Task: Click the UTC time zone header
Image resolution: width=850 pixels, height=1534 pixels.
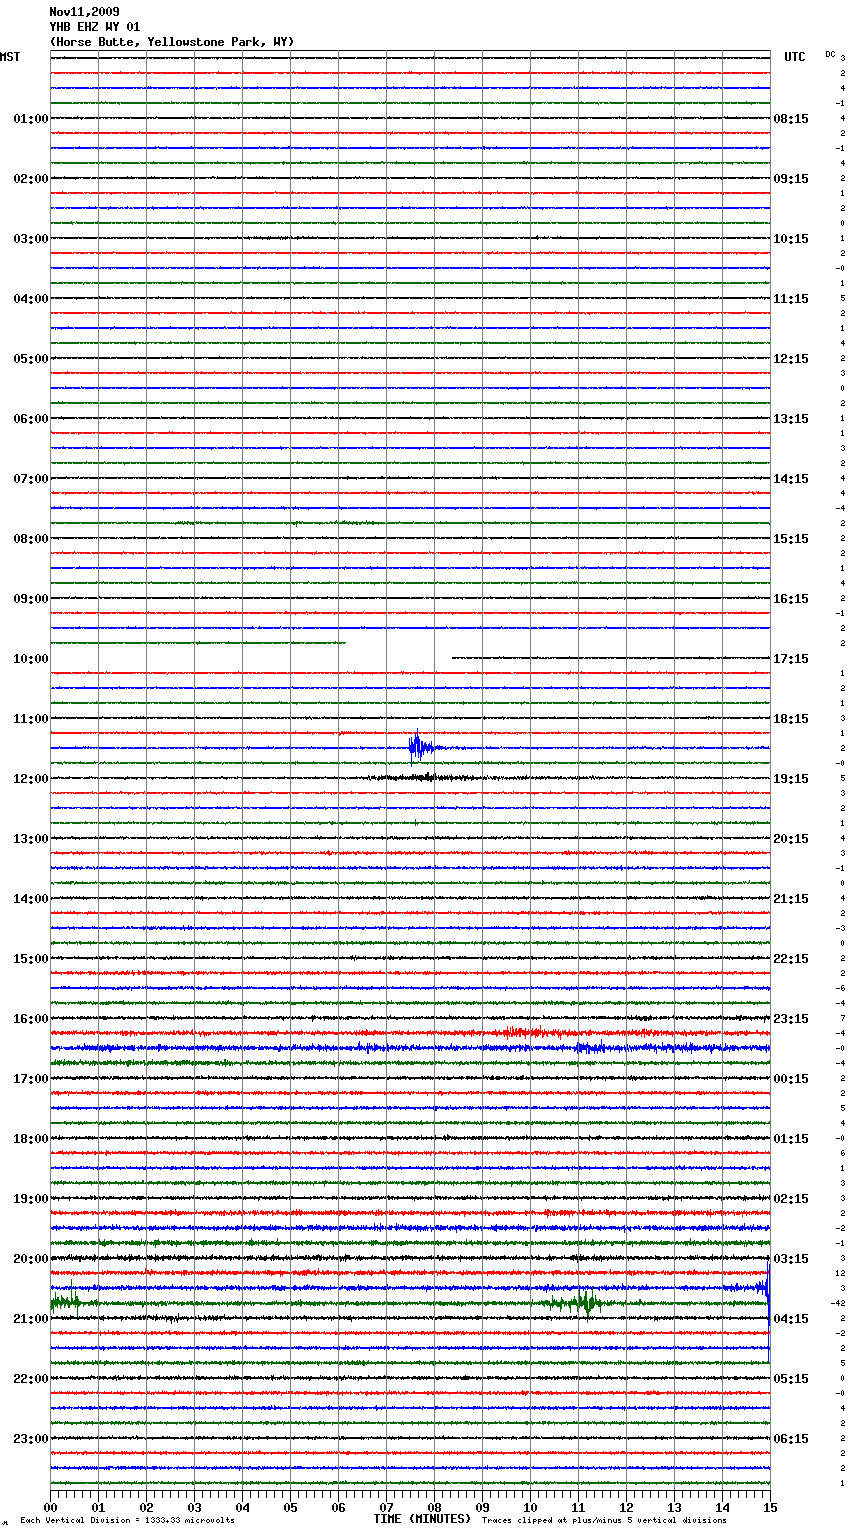Action: tap(795, 57)
